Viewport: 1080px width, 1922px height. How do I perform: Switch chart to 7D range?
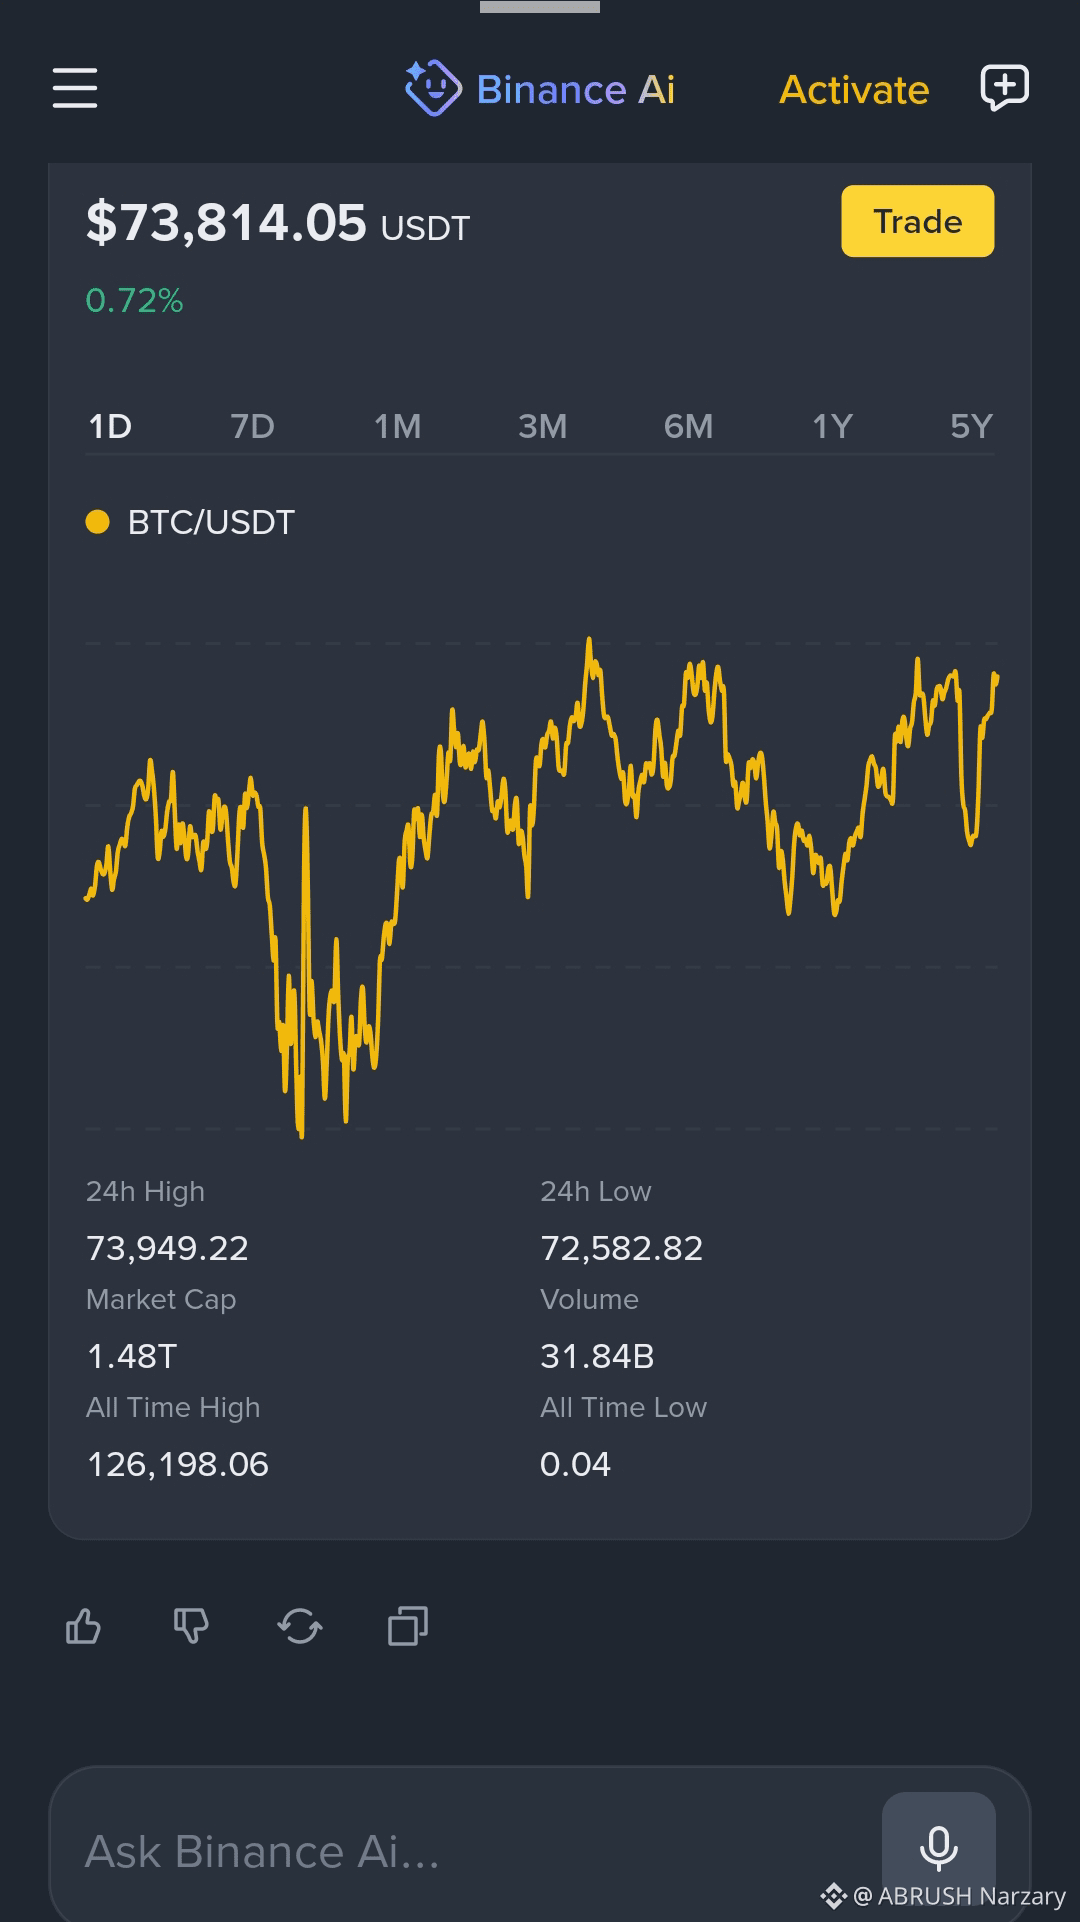click(252, 427)
